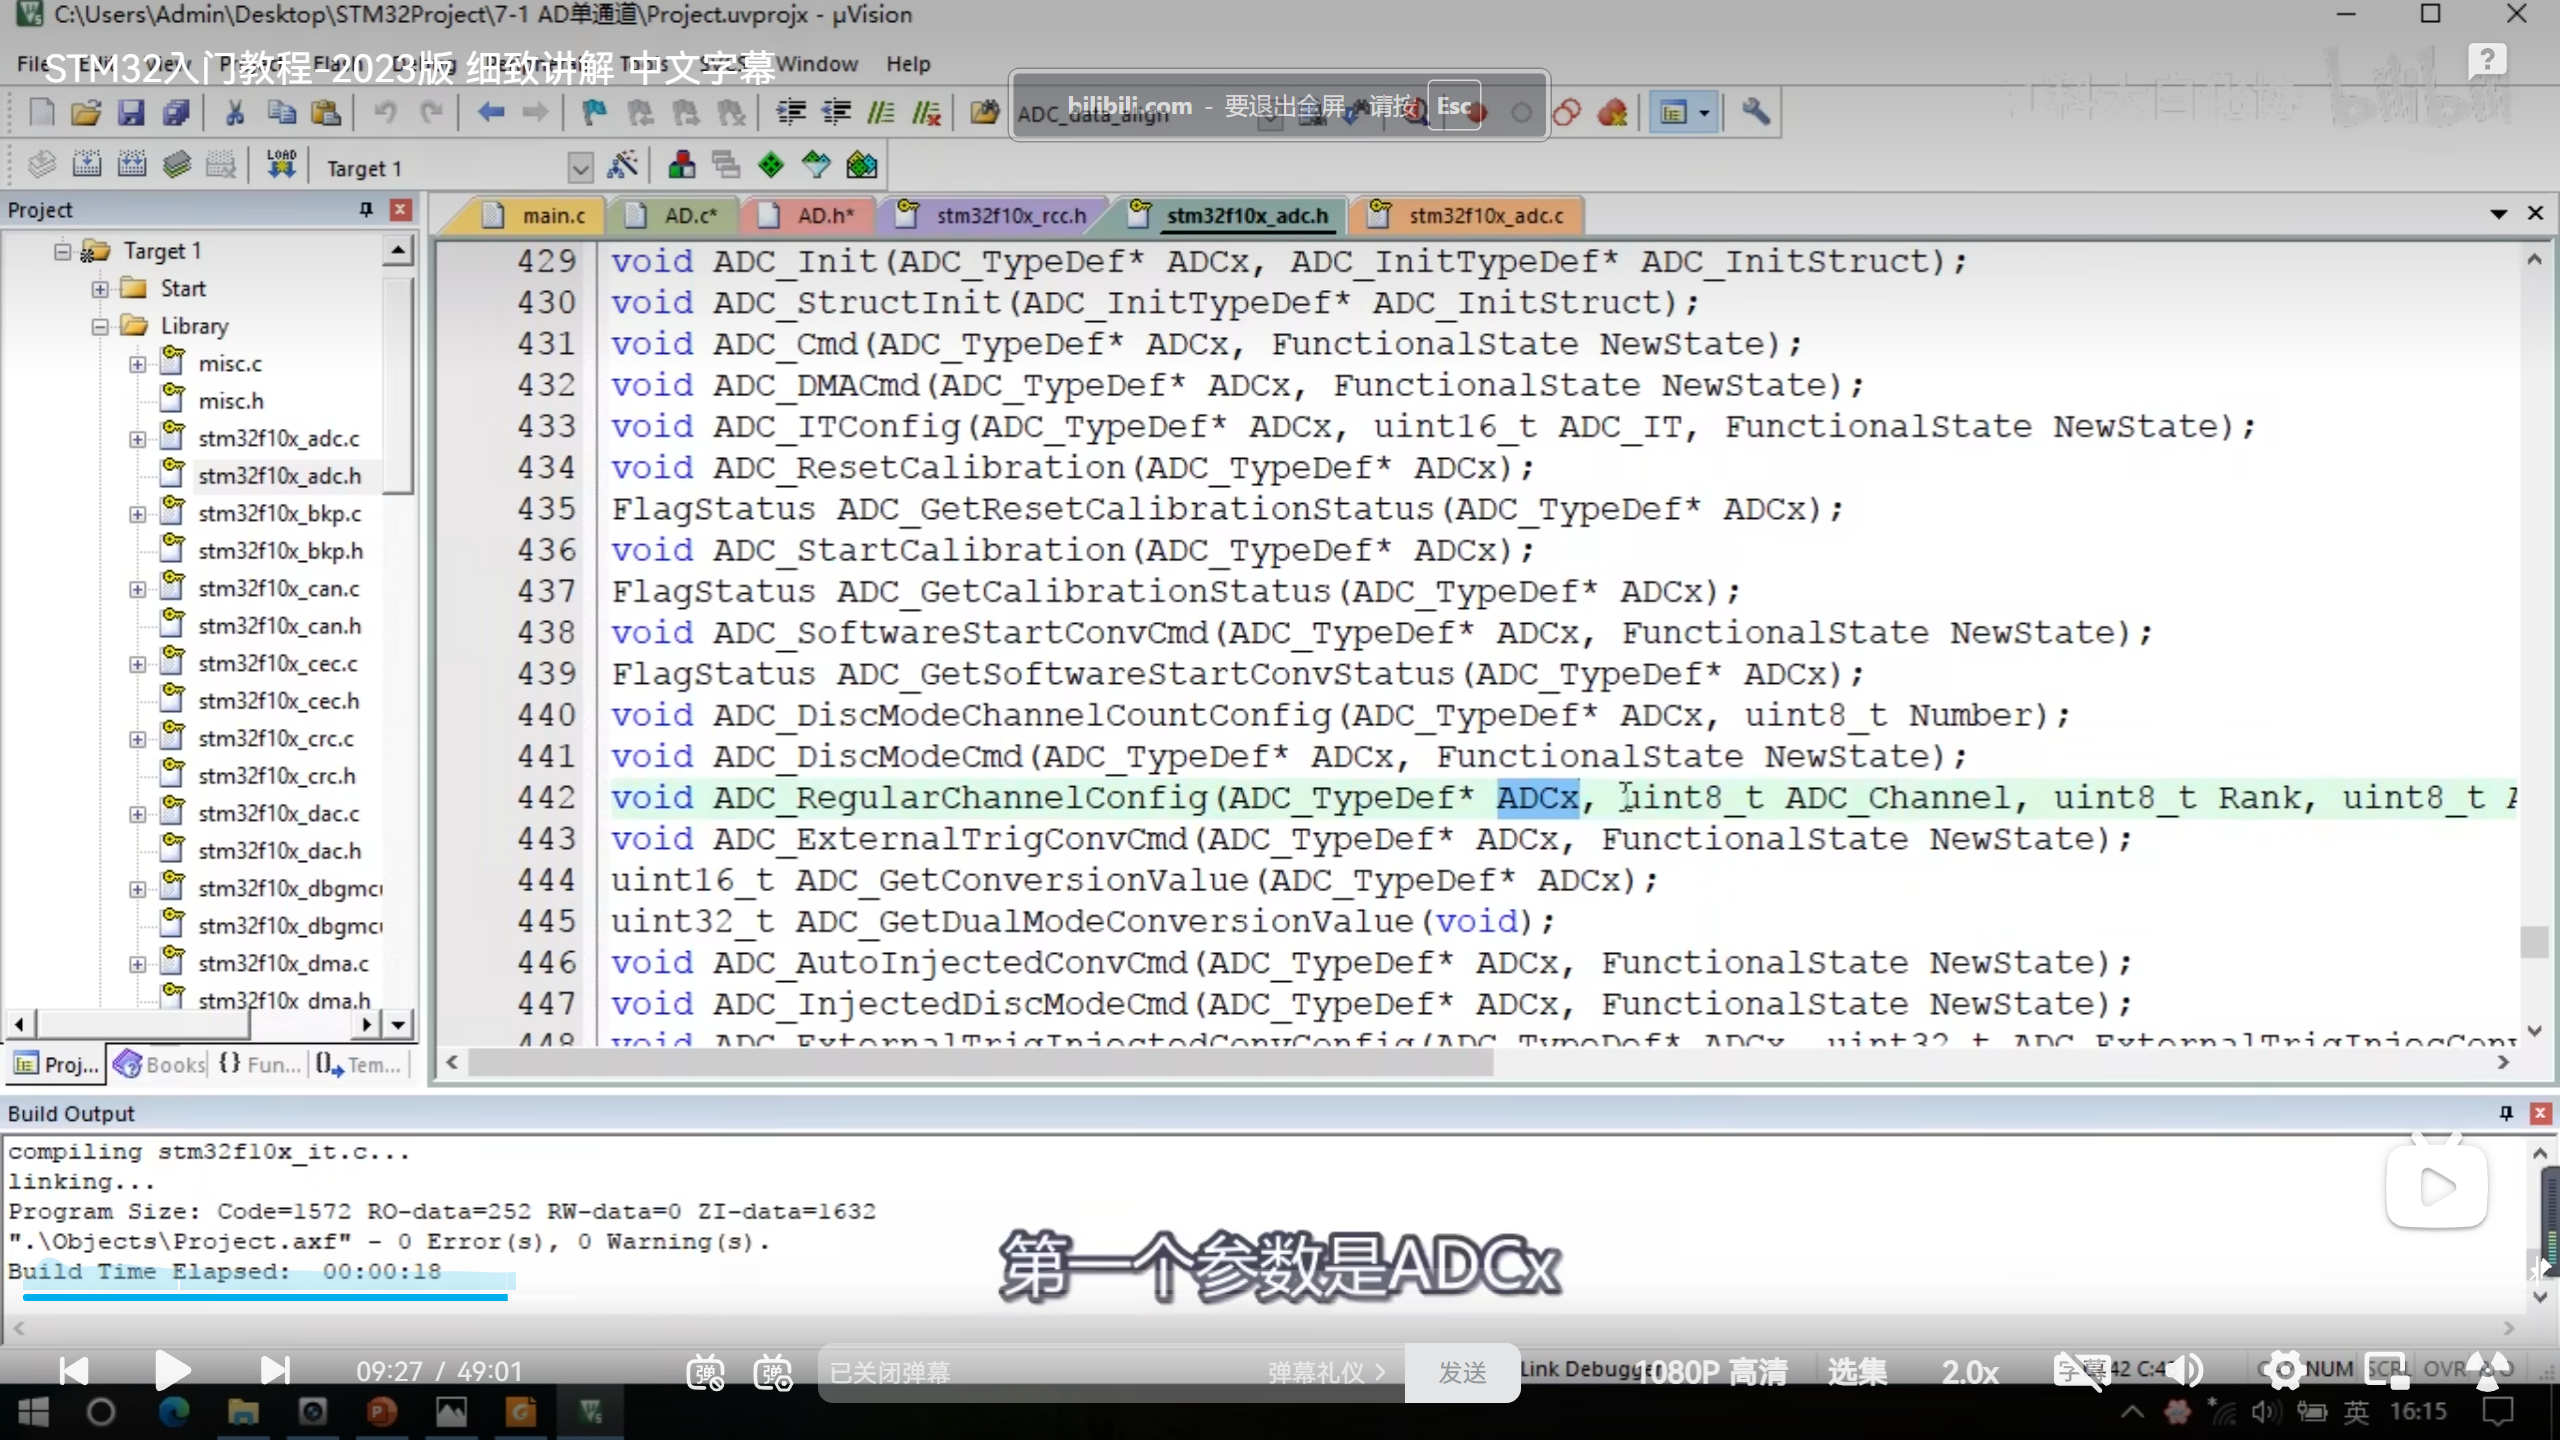Switch to the Functions panel tab
2560x1440 pixels.
tap(260, 1064)
